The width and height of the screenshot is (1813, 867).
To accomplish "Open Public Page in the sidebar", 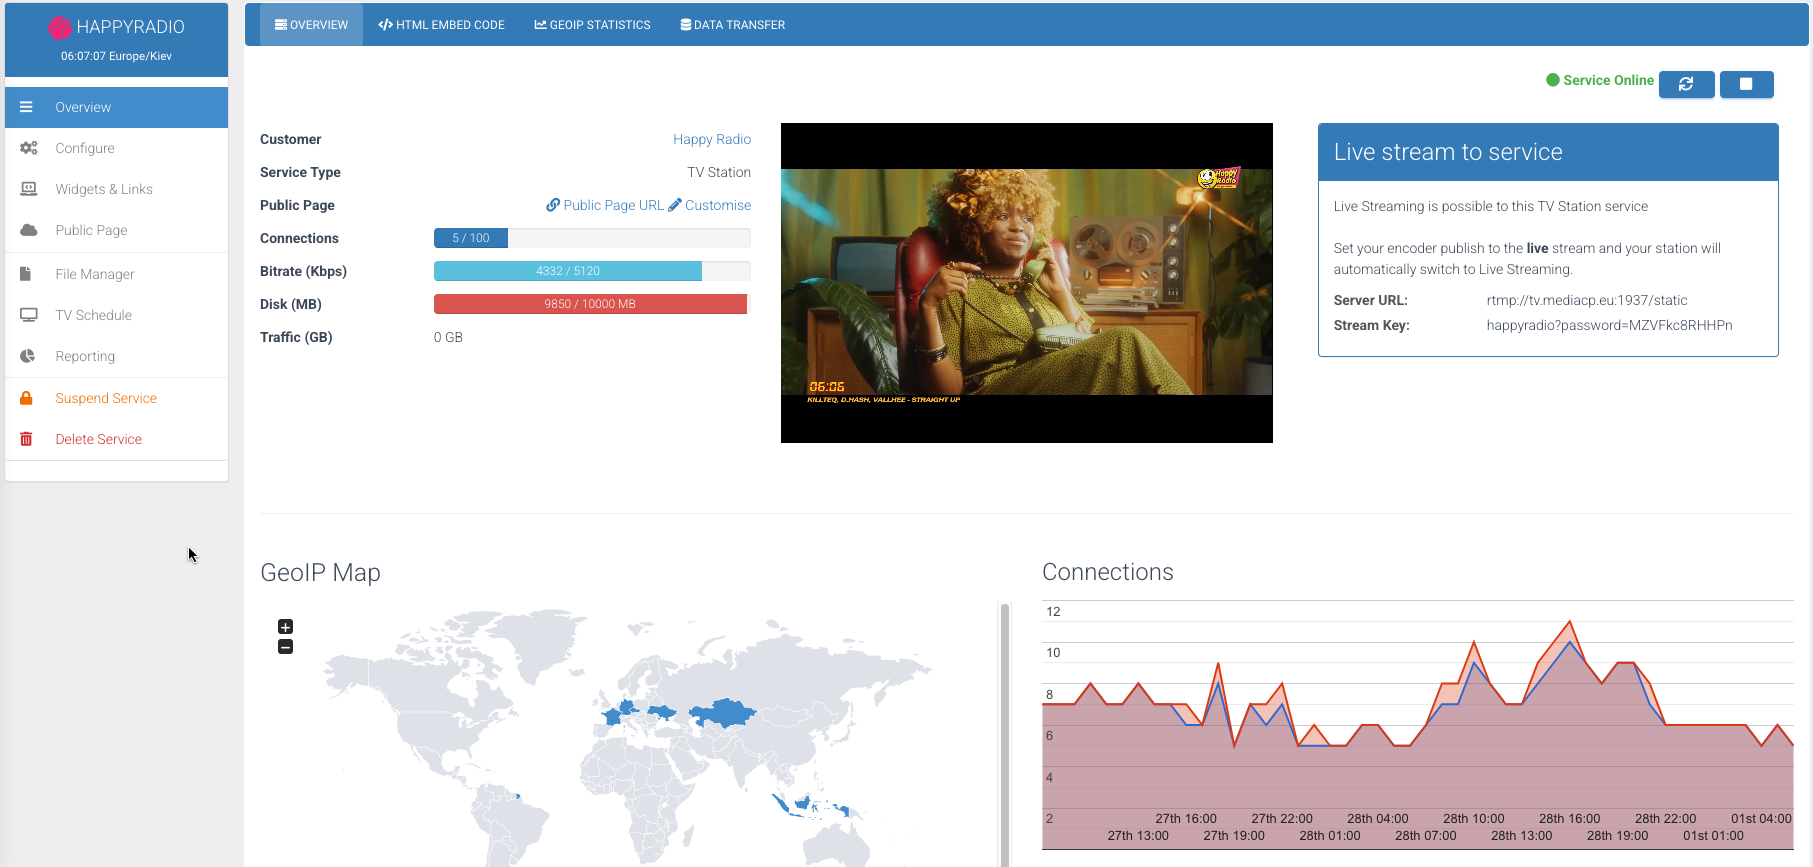I will (x=116, y=230).
